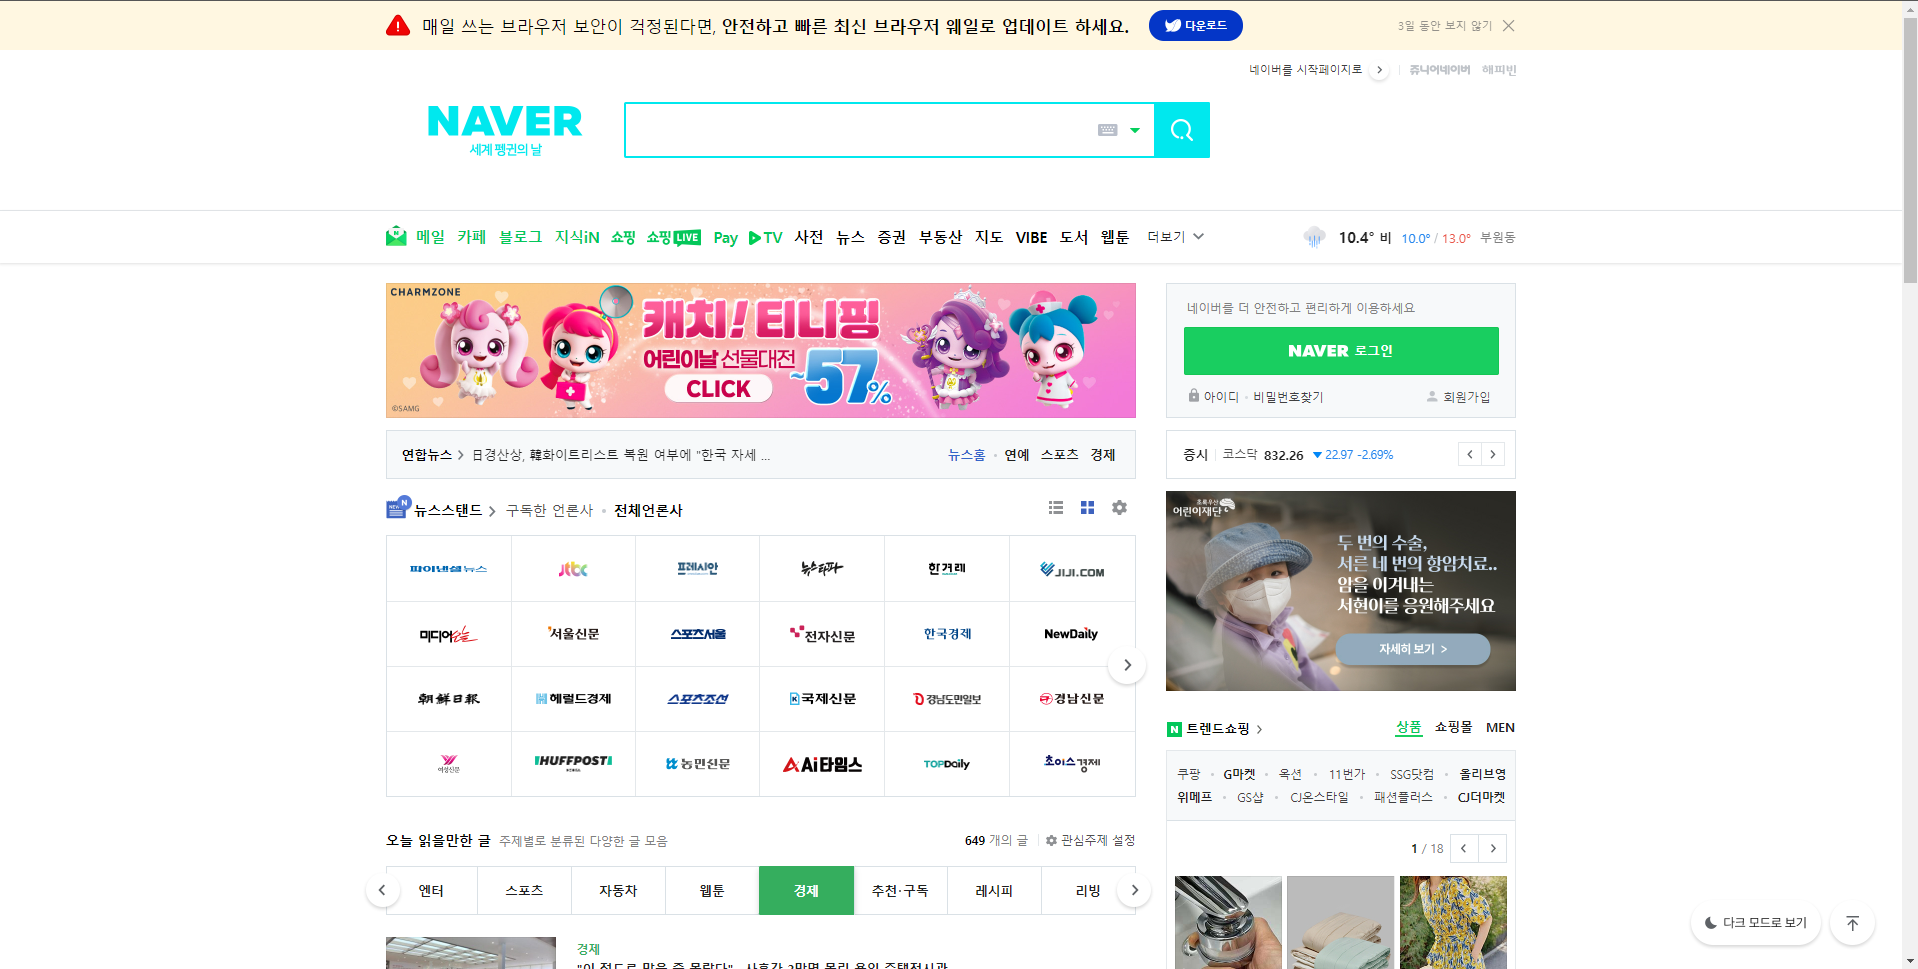Open the 연합뉴스 headline link
The height and width of the screenshot is (969, 1918).
point(620,455)
